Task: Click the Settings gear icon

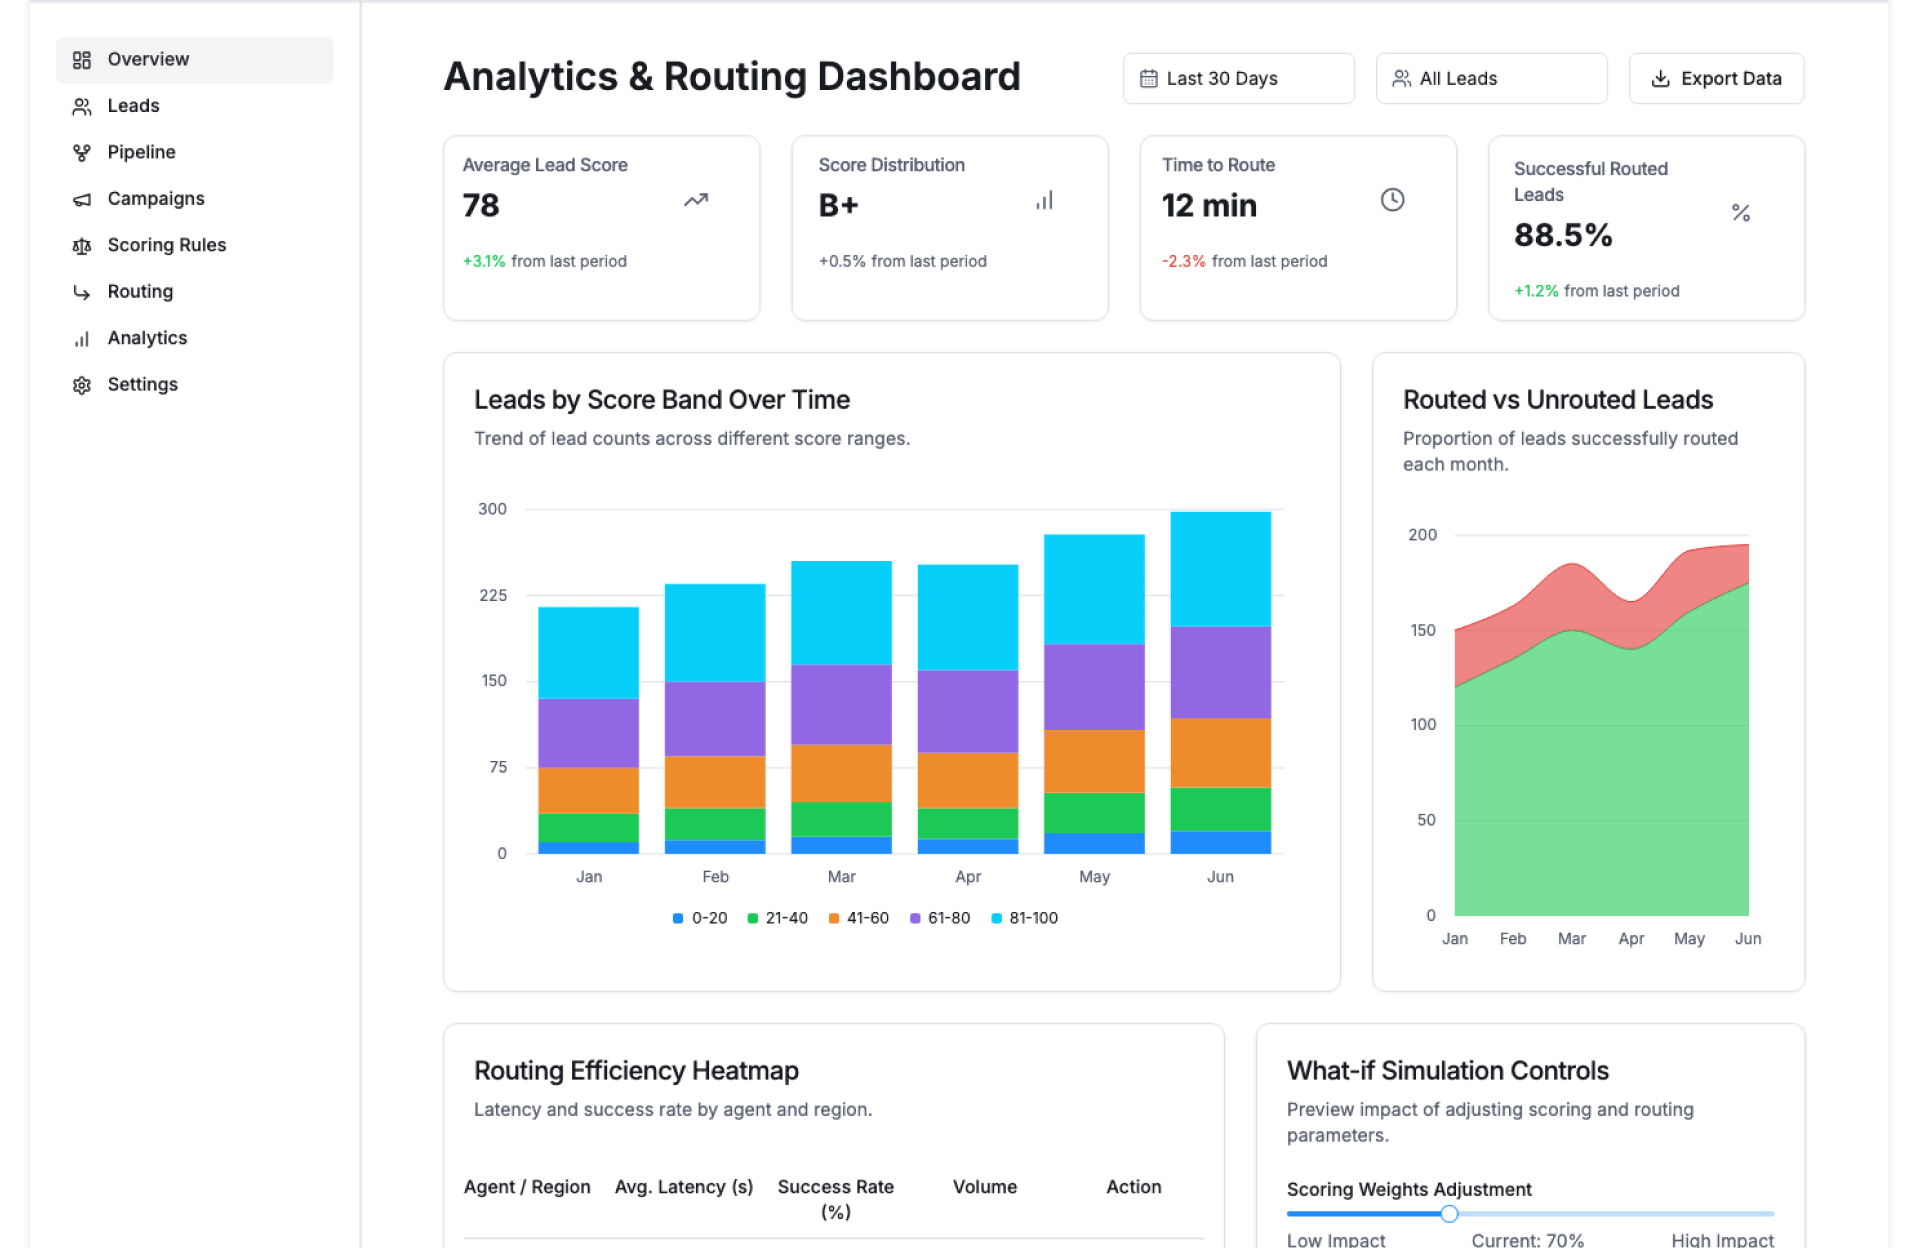Action: pyautogui.click(x=82, y=385)
